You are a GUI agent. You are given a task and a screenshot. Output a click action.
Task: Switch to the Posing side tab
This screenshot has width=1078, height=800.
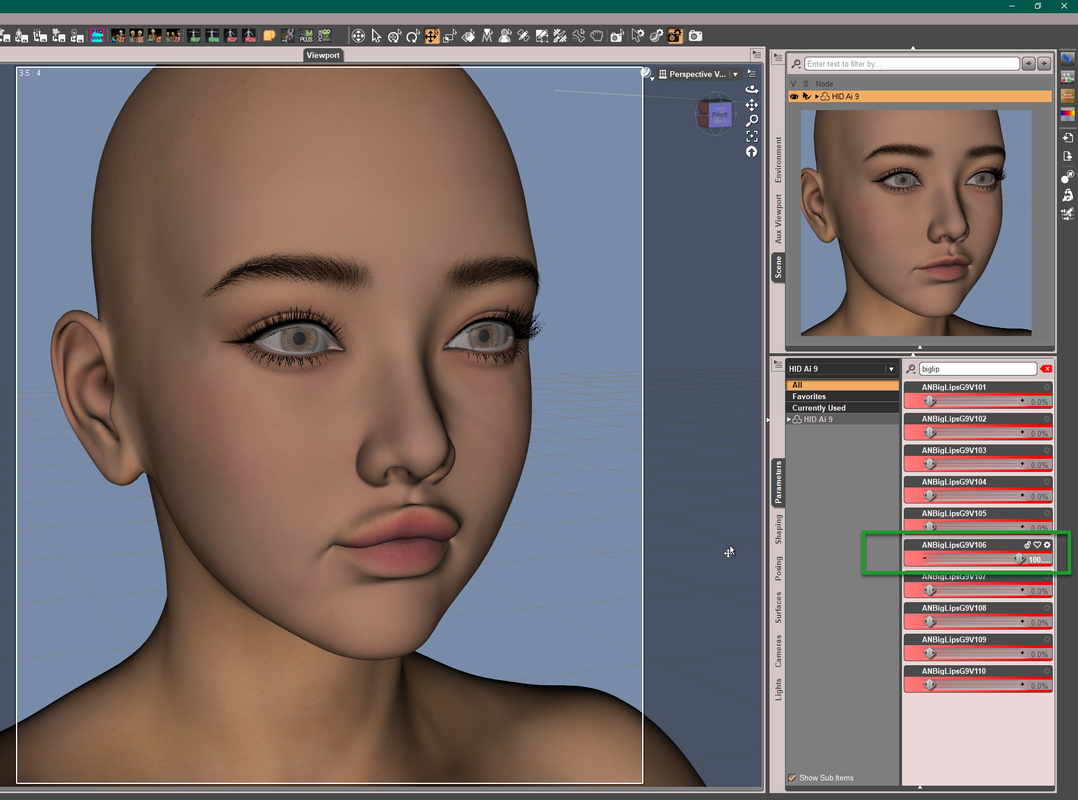(x=778, y=568)
